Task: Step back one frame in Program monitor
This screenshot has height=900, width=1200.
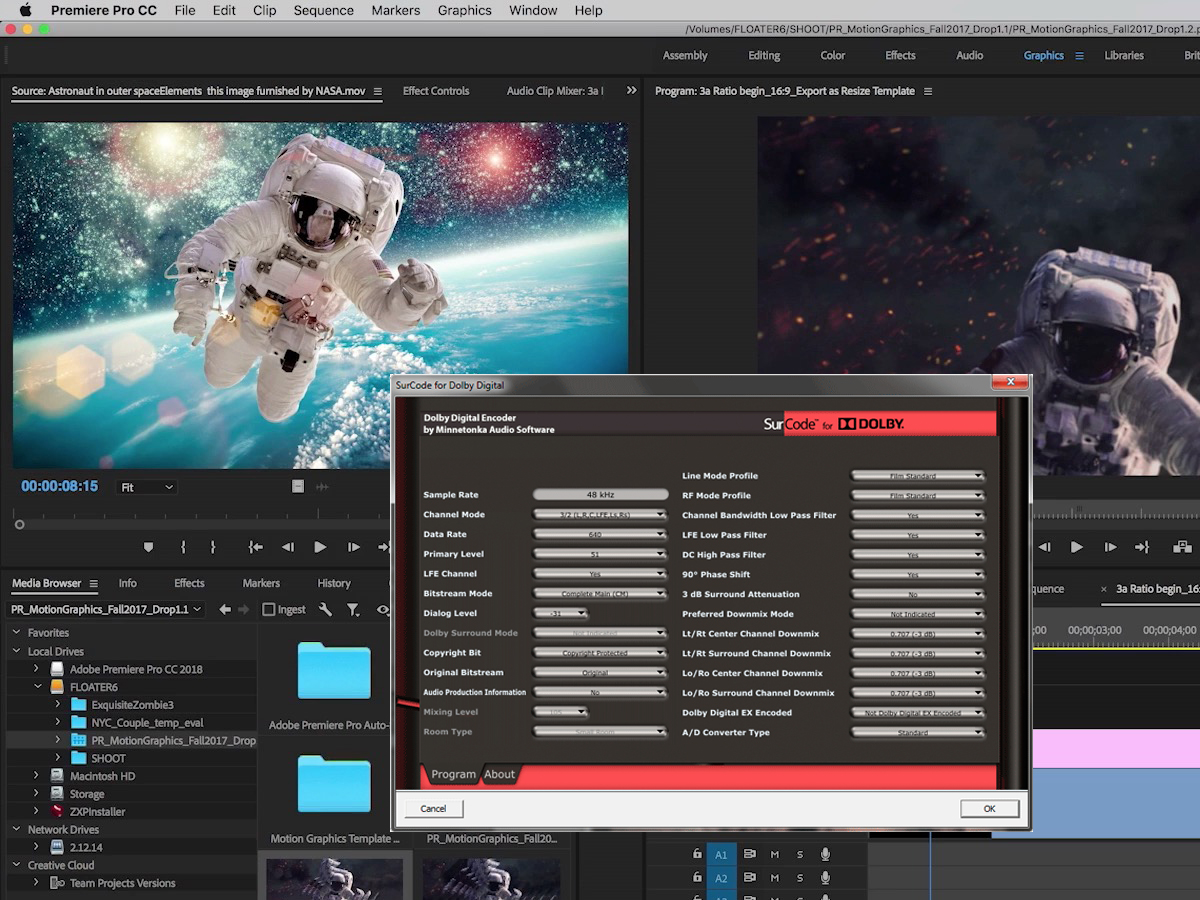Action: [1044, 547]
